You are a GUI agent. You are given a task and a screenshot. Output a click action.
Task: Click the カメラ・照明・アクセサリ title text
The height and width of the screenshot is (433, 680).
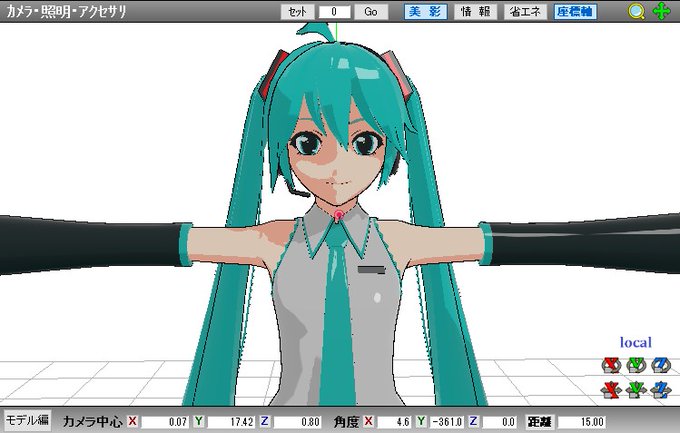66,12
